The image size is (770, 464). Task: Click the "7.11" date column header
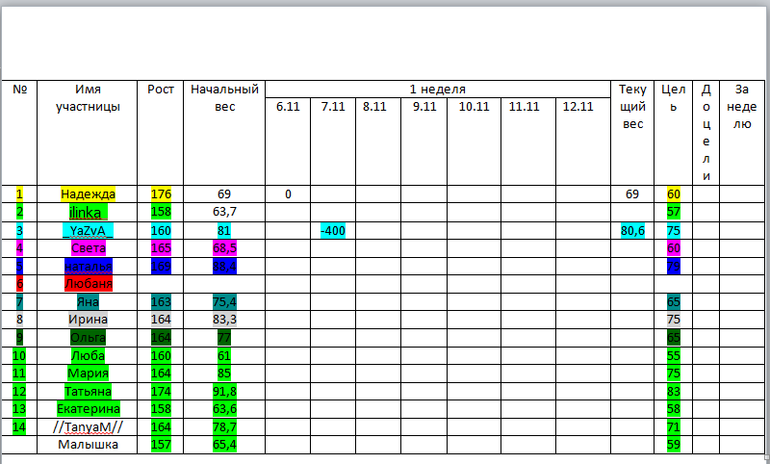tap(332, 107)
